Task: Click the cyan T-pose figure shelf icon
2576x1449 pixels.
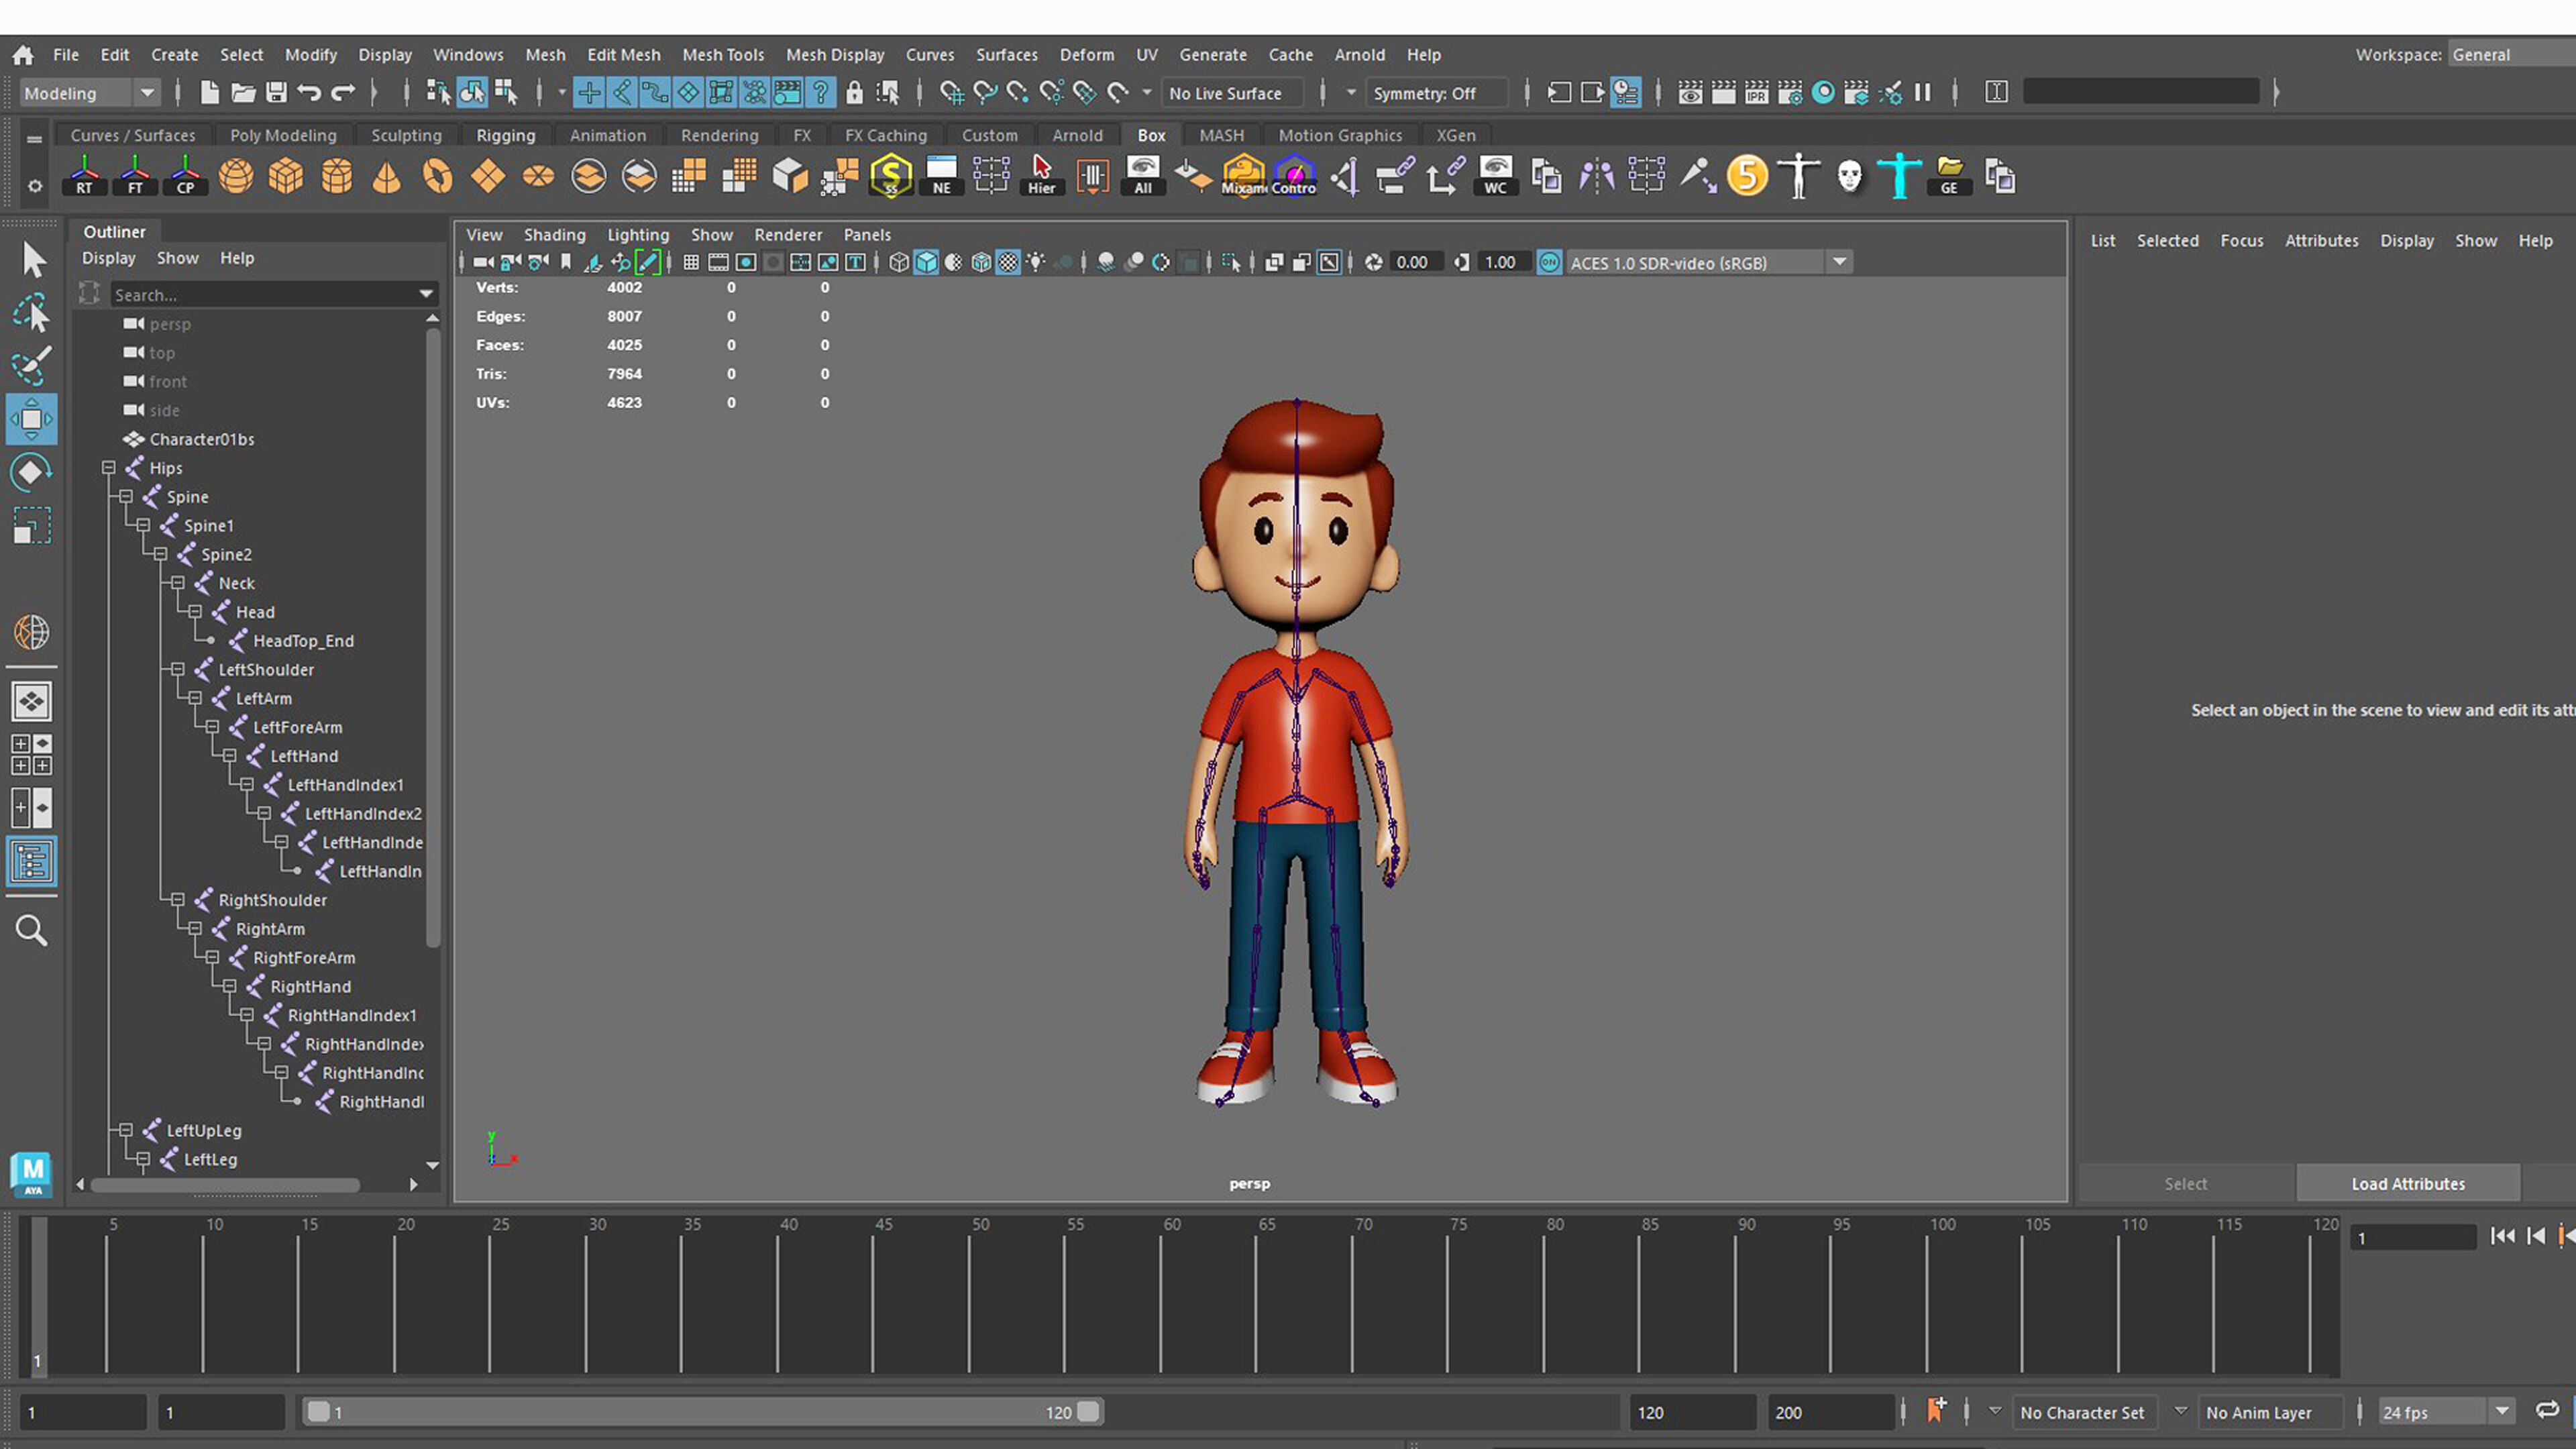Action: pos(1898,177)
